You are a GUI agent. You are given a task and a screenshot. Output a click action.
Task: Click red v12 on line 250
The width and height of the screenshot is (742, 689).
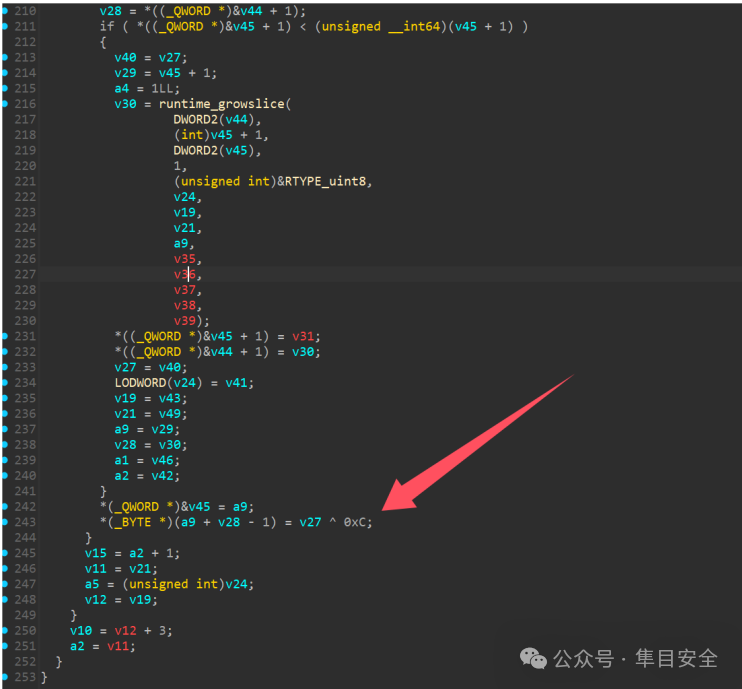tap(125, 631)
